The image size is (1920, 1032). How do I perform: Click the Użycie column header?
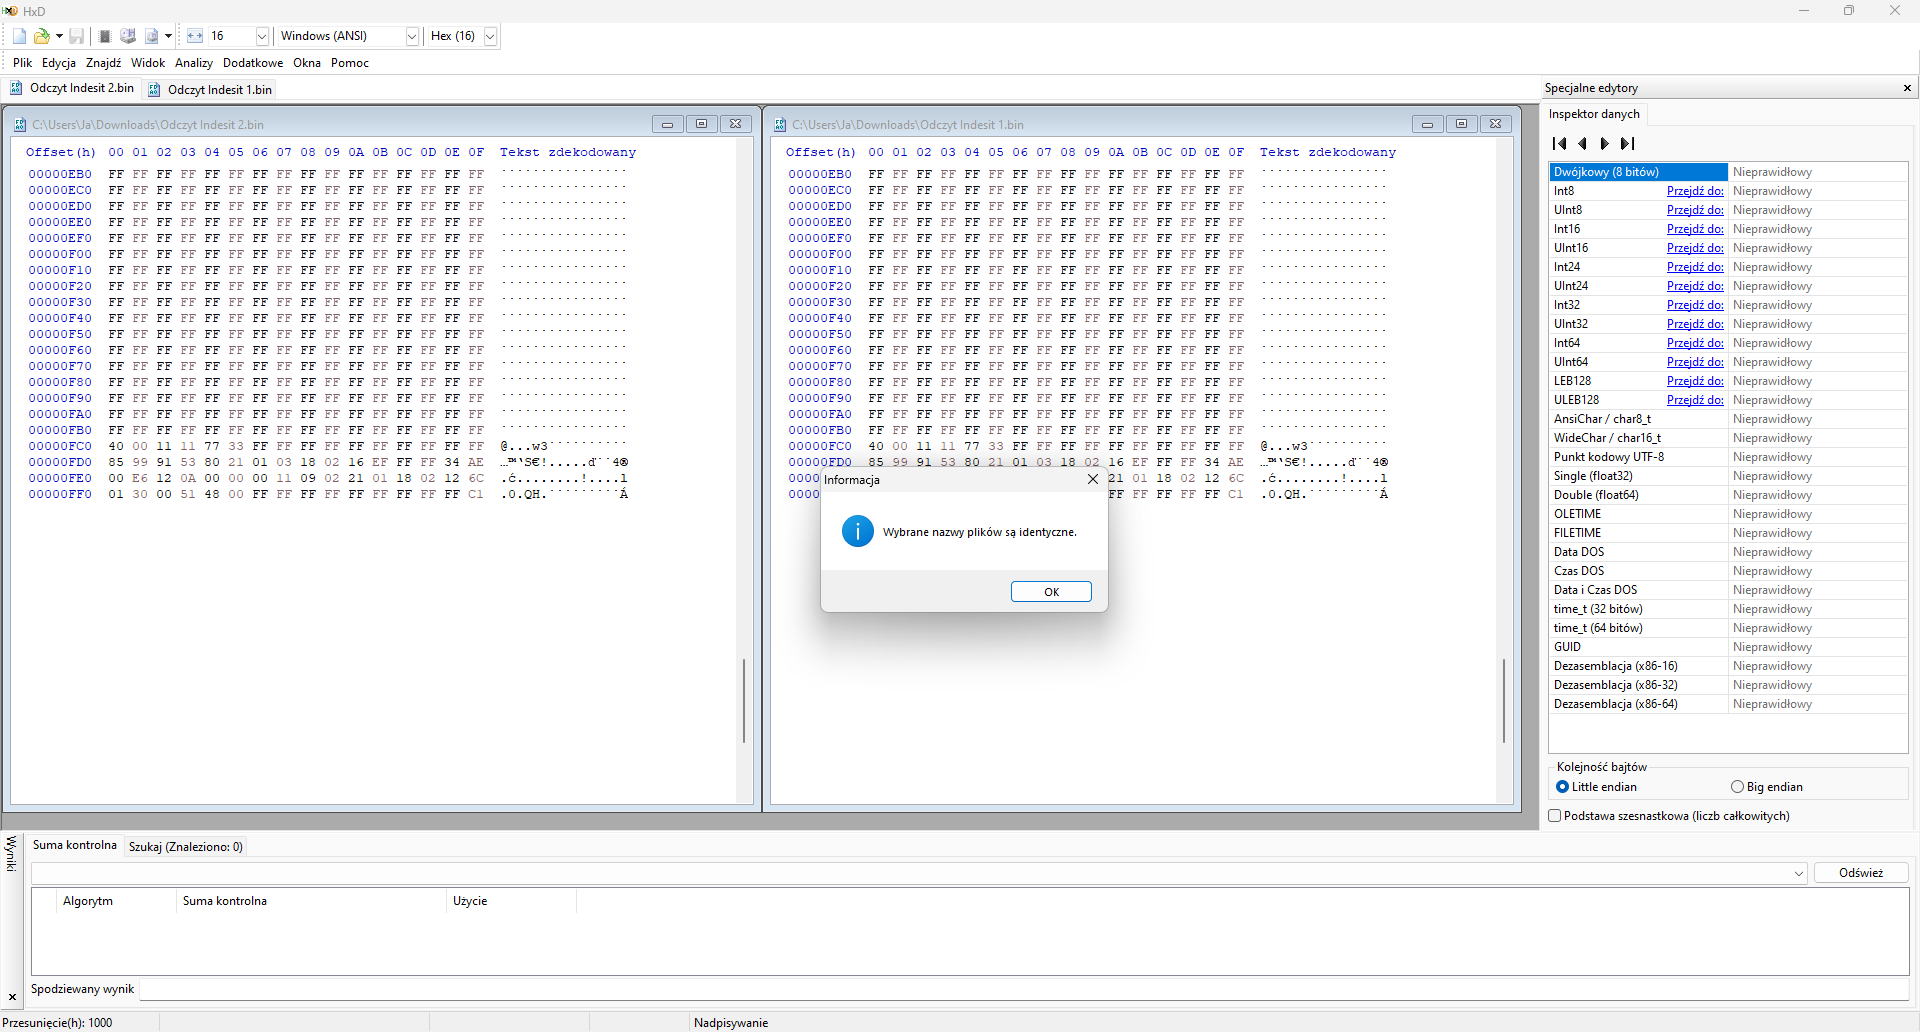point(510,901)
